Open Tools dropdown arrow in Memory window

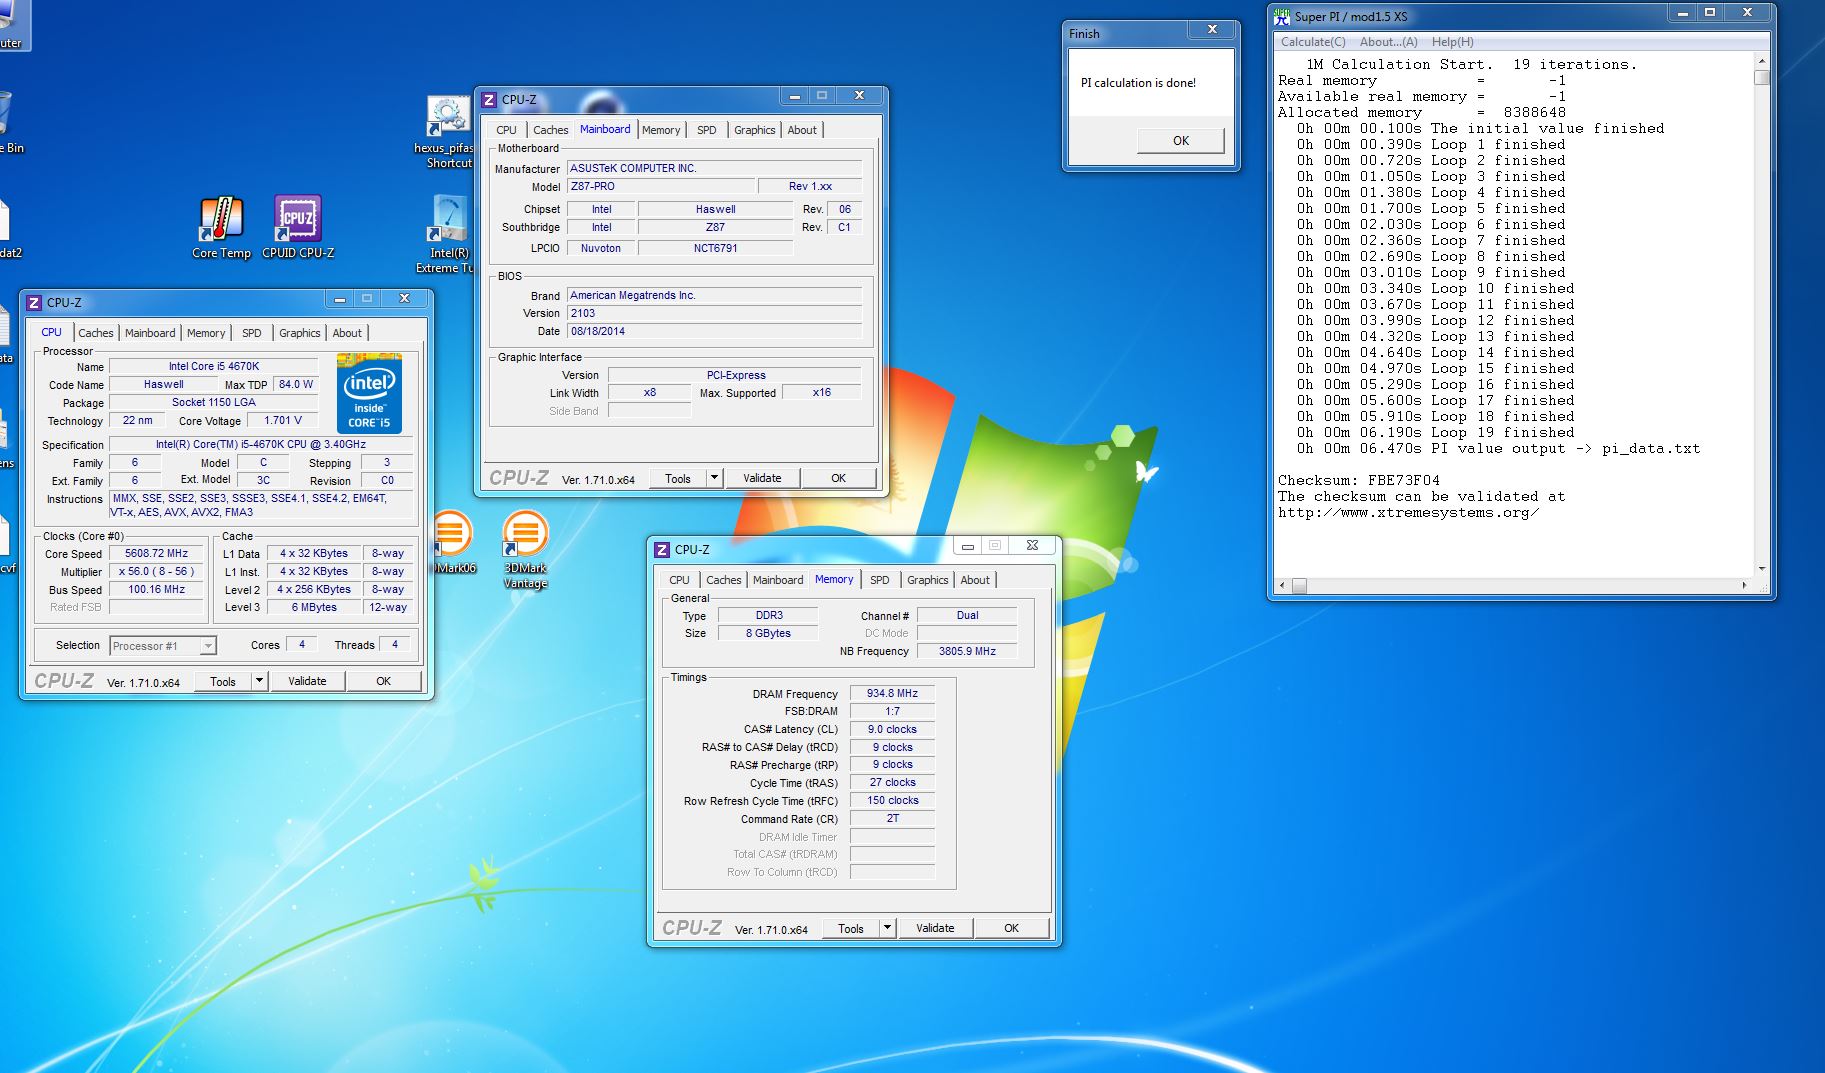(887, 928)
